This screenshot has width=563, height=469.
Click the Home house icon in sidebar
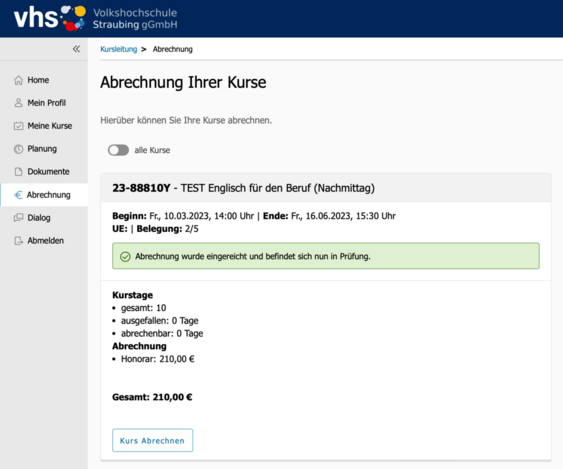click(x=18, y=80)
